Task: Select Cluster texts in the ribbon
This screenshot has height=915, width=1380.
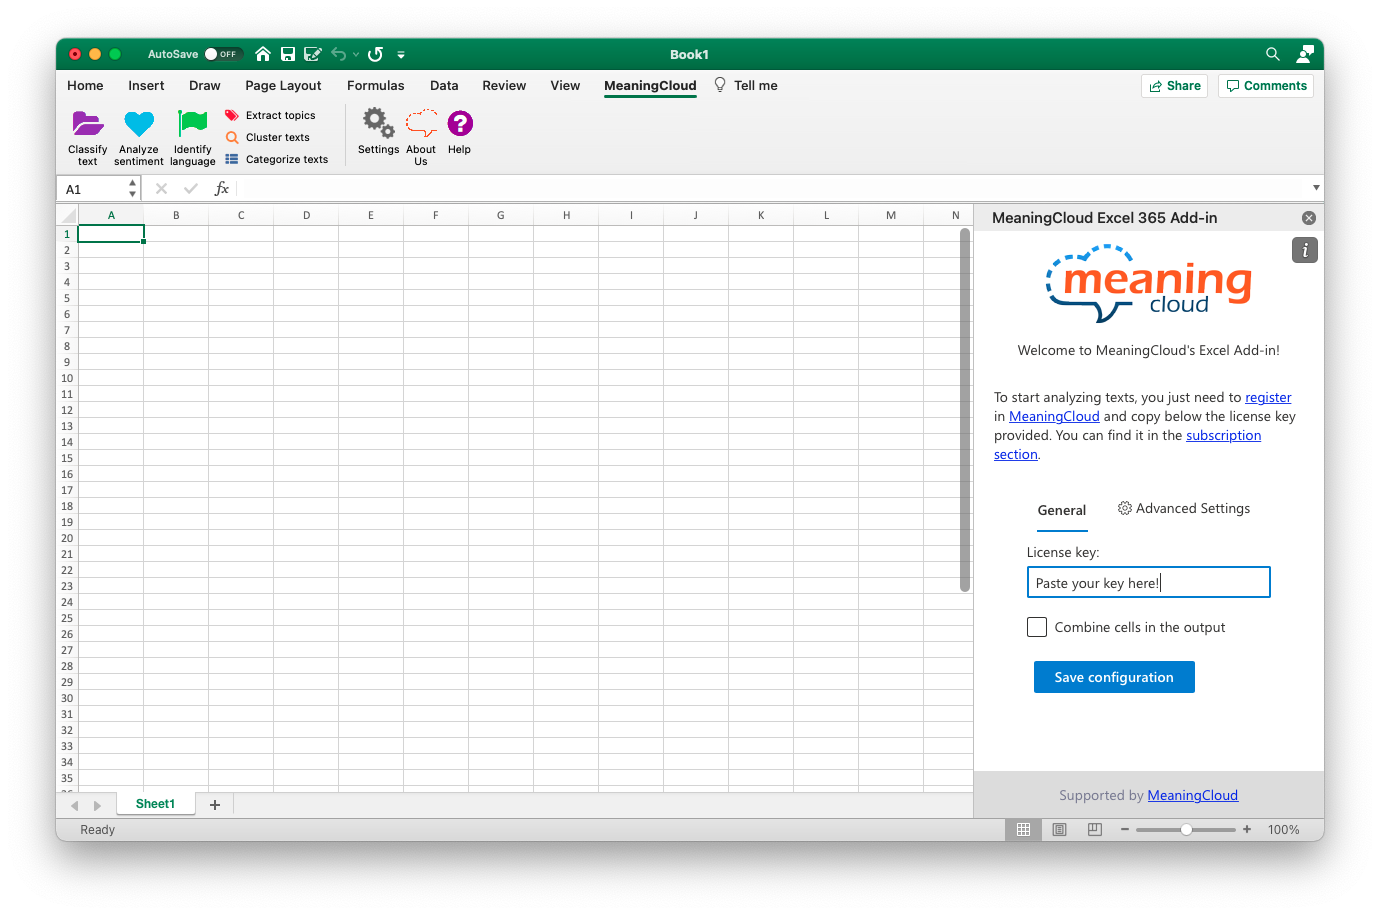Action: 267,137
